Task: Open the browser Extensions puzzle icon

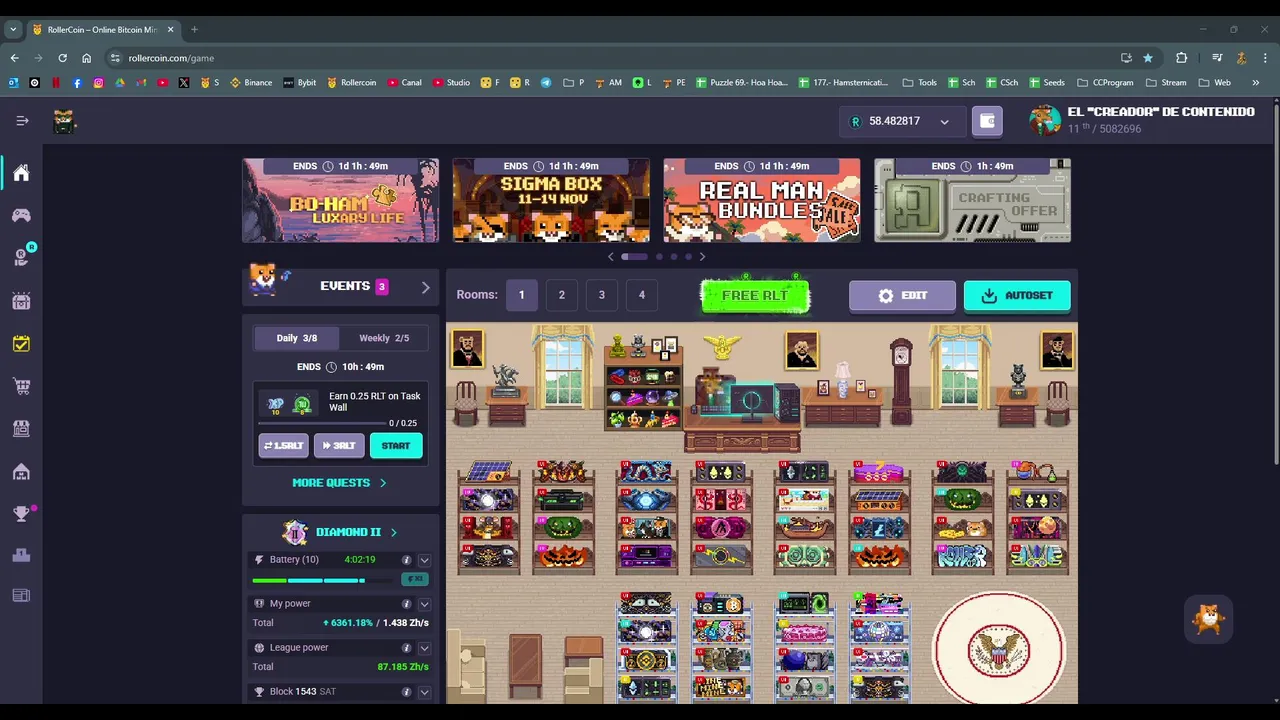Action: click(x=1181, y=58)
